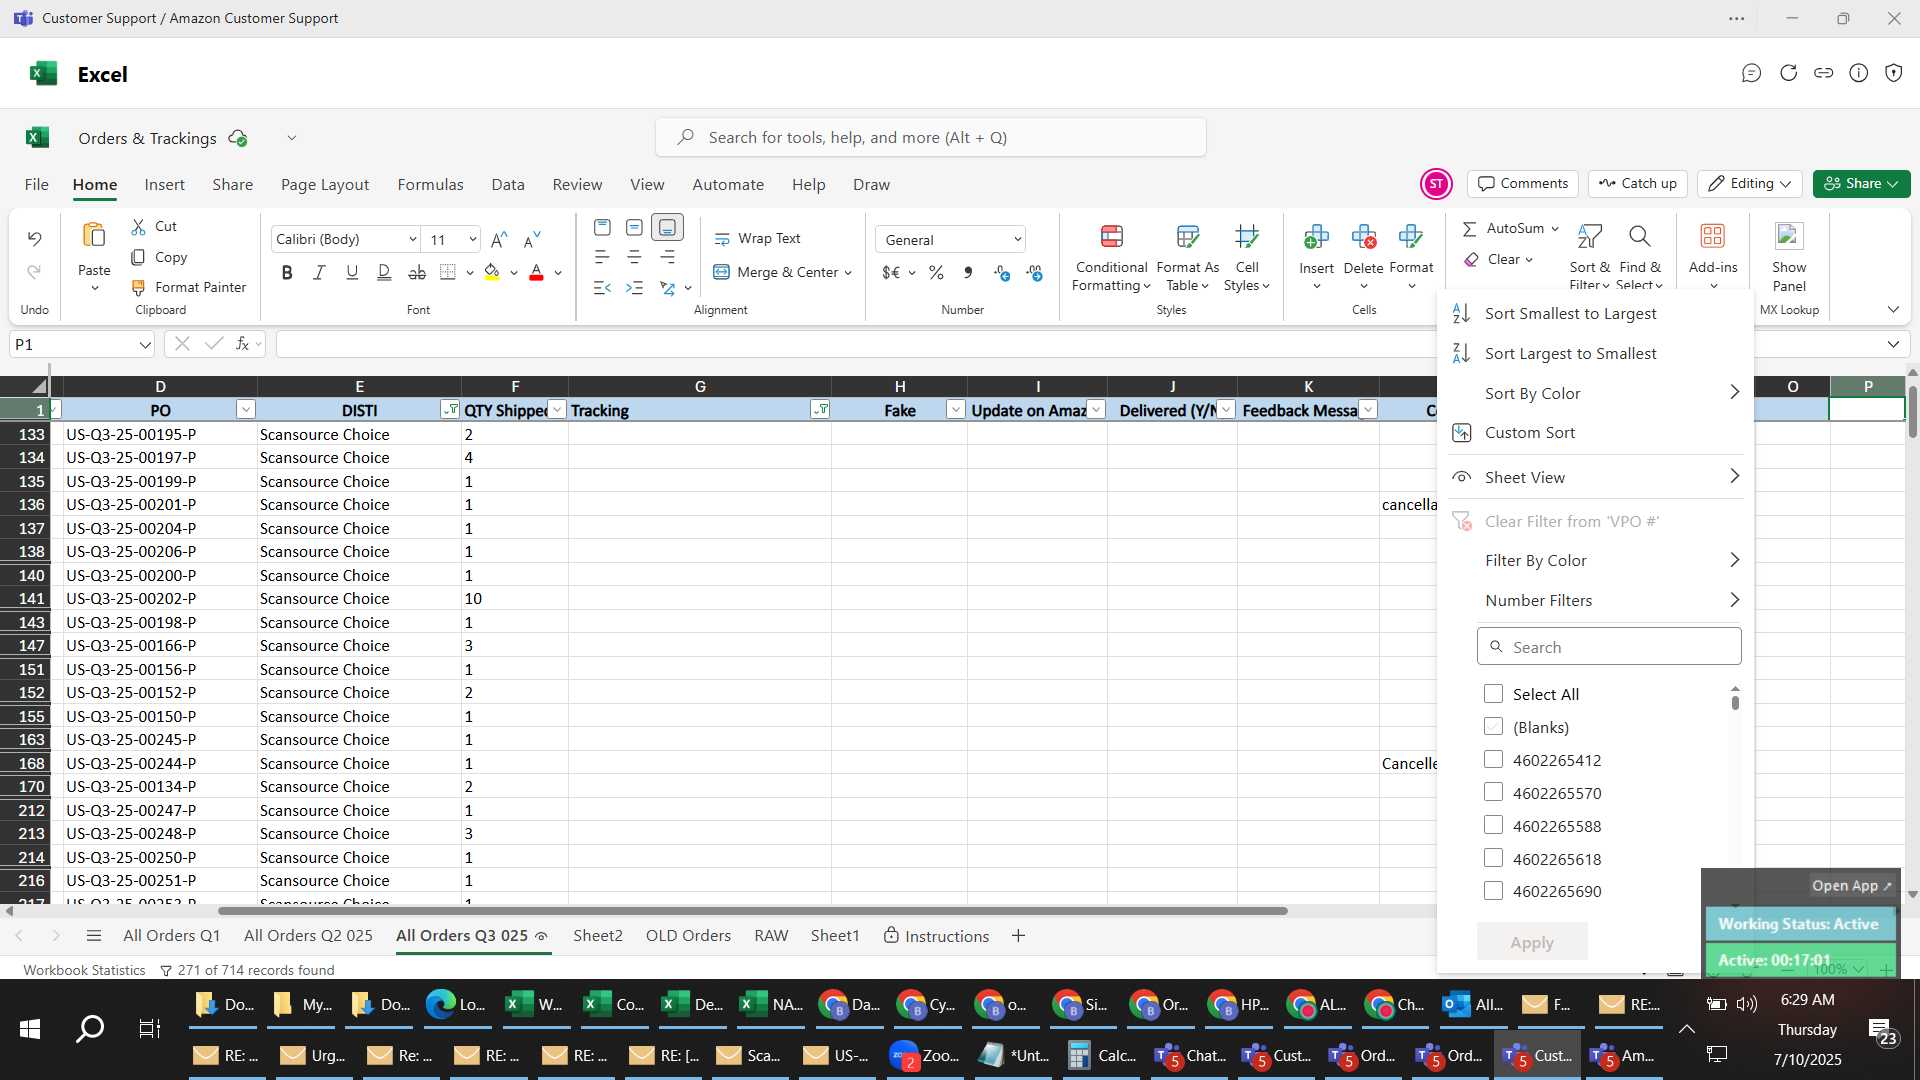Open Conditional Formatting
The height and width of the screenshot is (1080, 1920).
(x=1111, y=258)
